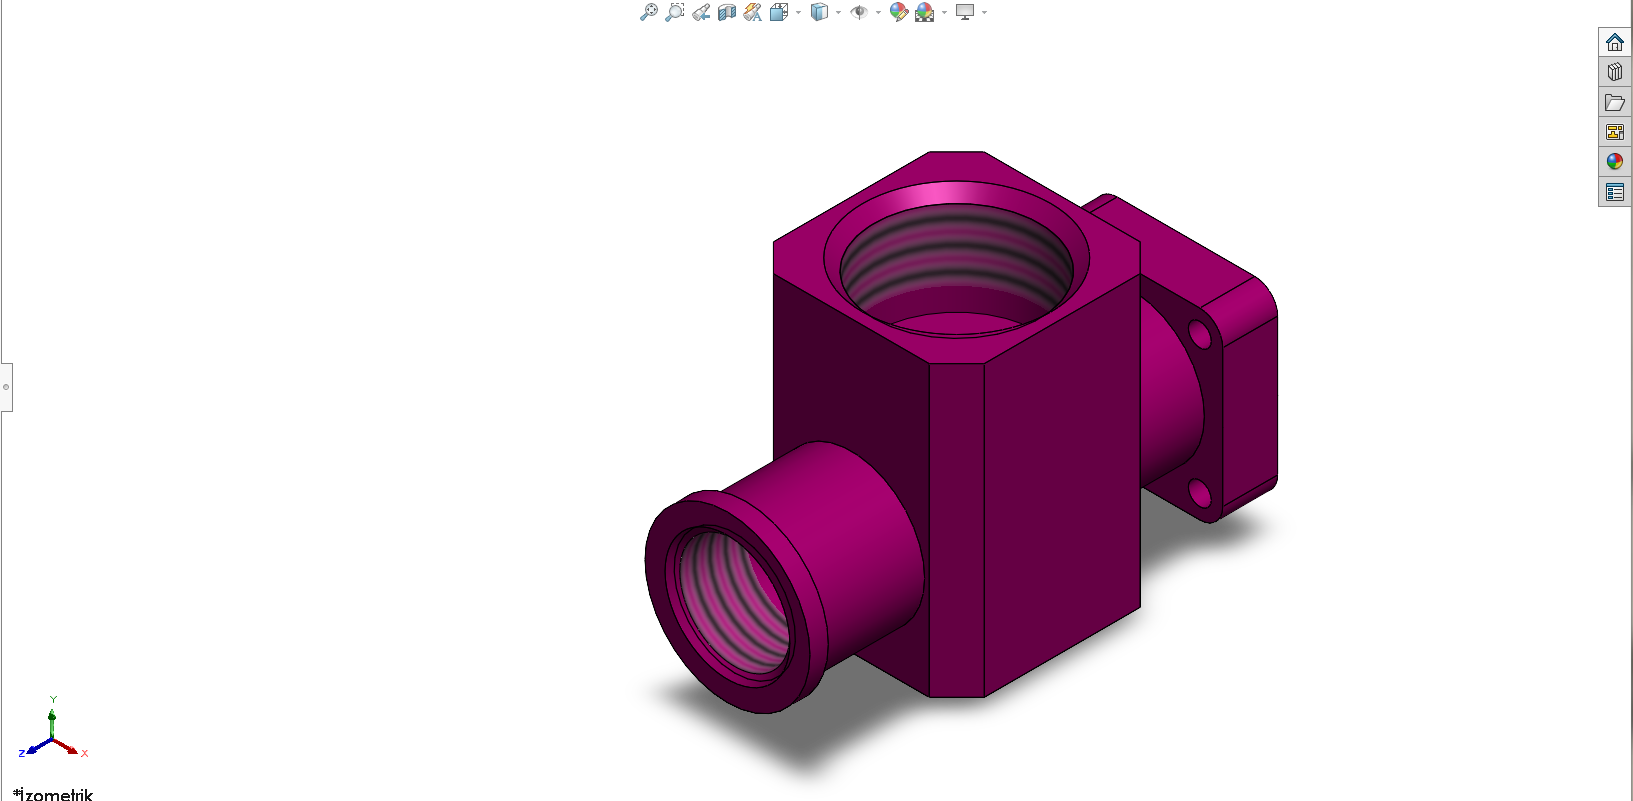Open the File Explorer folder tab
1633x801 pixels.
[x=1615, y=102]
